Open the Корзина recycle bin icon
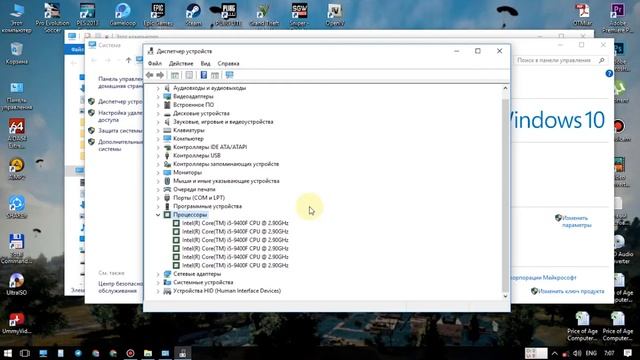Viewport: 640px width, 360px height. [17, 53]
